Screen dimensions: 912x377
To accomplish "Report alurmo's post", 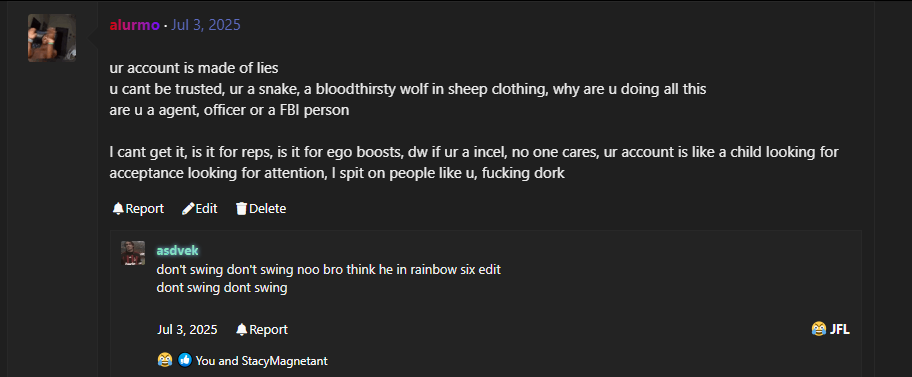I will [x=138, y=208].
